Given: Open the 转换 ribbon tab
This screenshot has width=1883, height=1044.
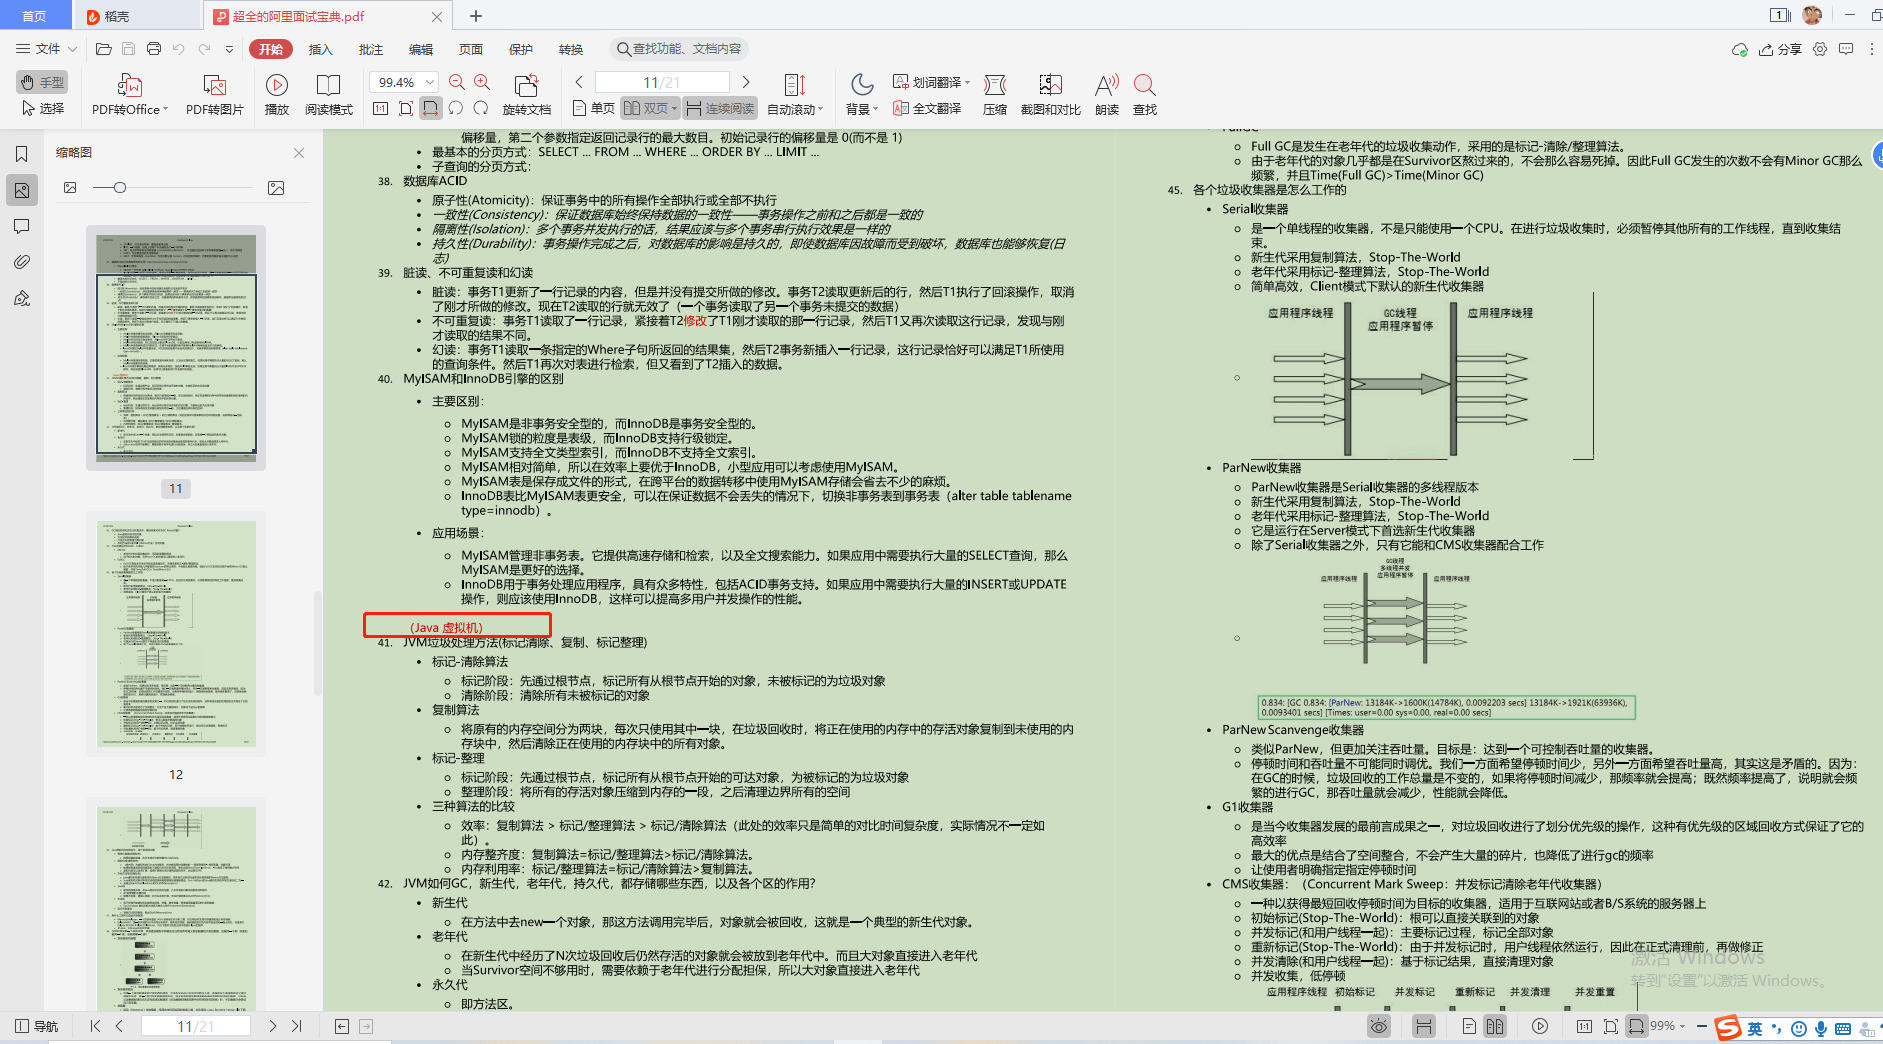Looking at the screenshot, I should click(x=571, y=49).
